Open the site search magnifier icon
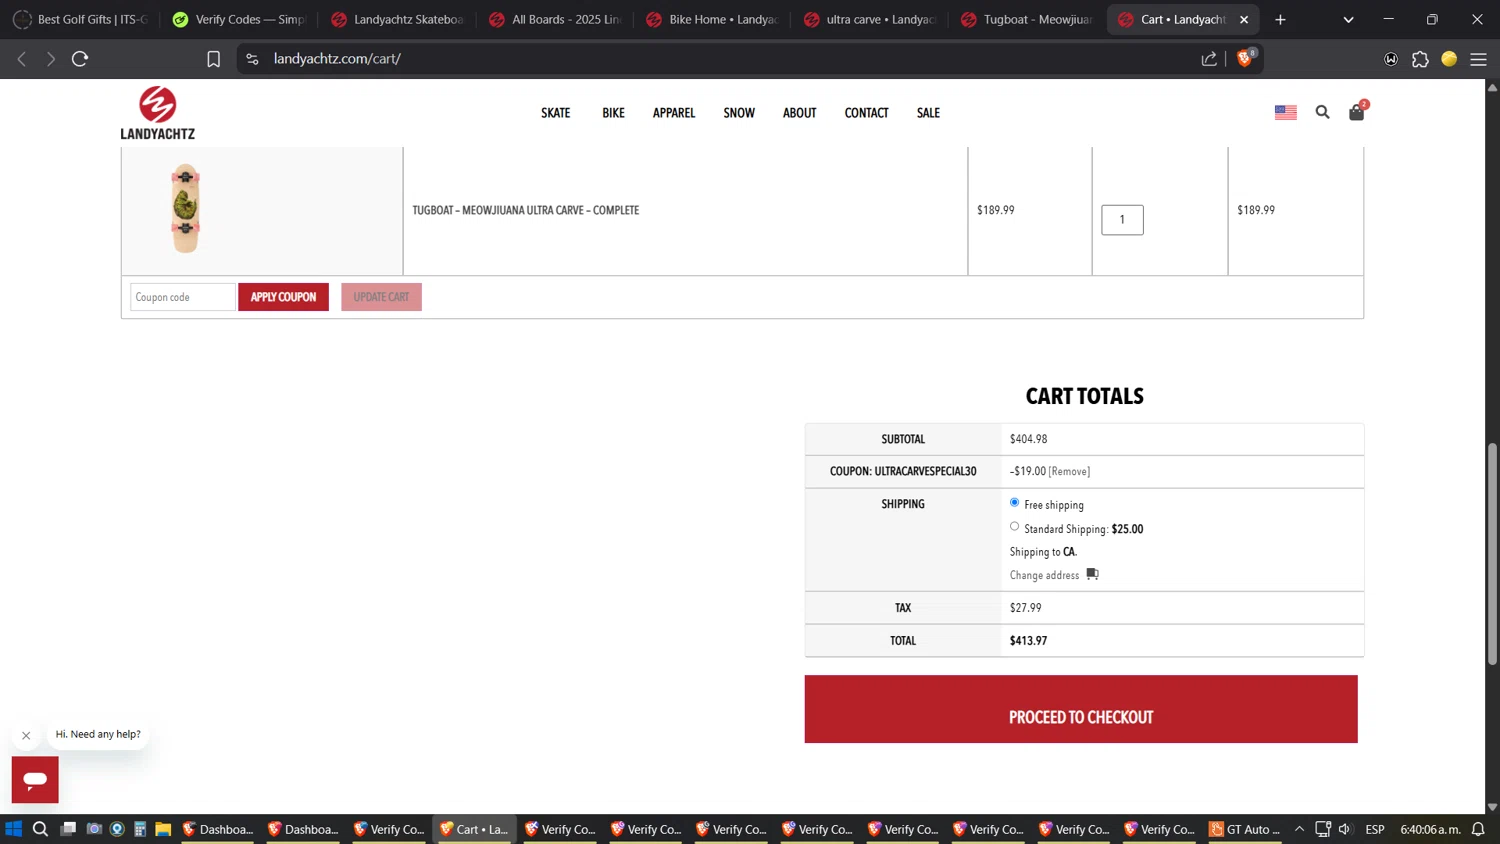 (1322, 112)
